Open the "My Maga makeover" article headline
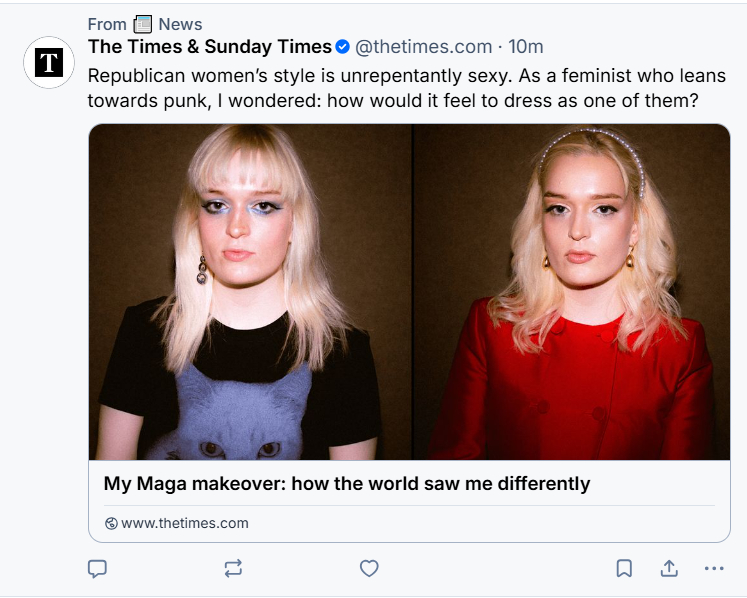 click(347, 484)
